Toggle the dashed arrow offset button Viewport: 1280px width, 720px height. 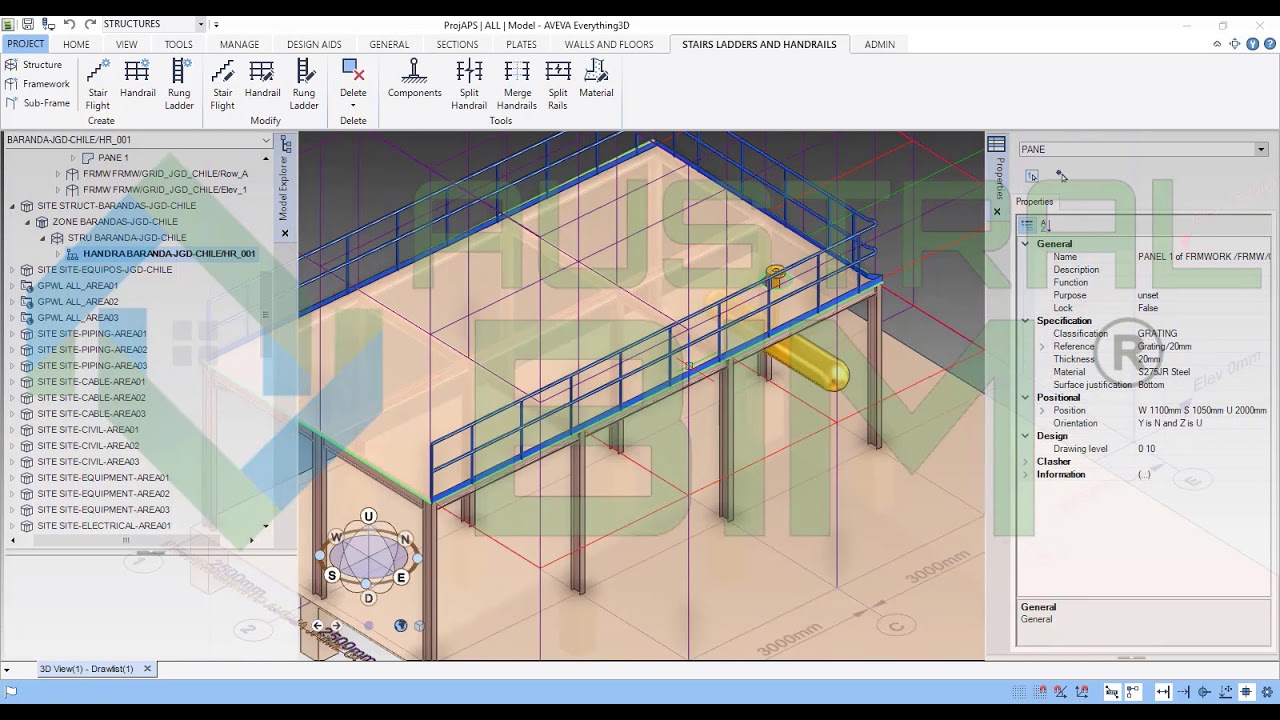pos(1184,692)
